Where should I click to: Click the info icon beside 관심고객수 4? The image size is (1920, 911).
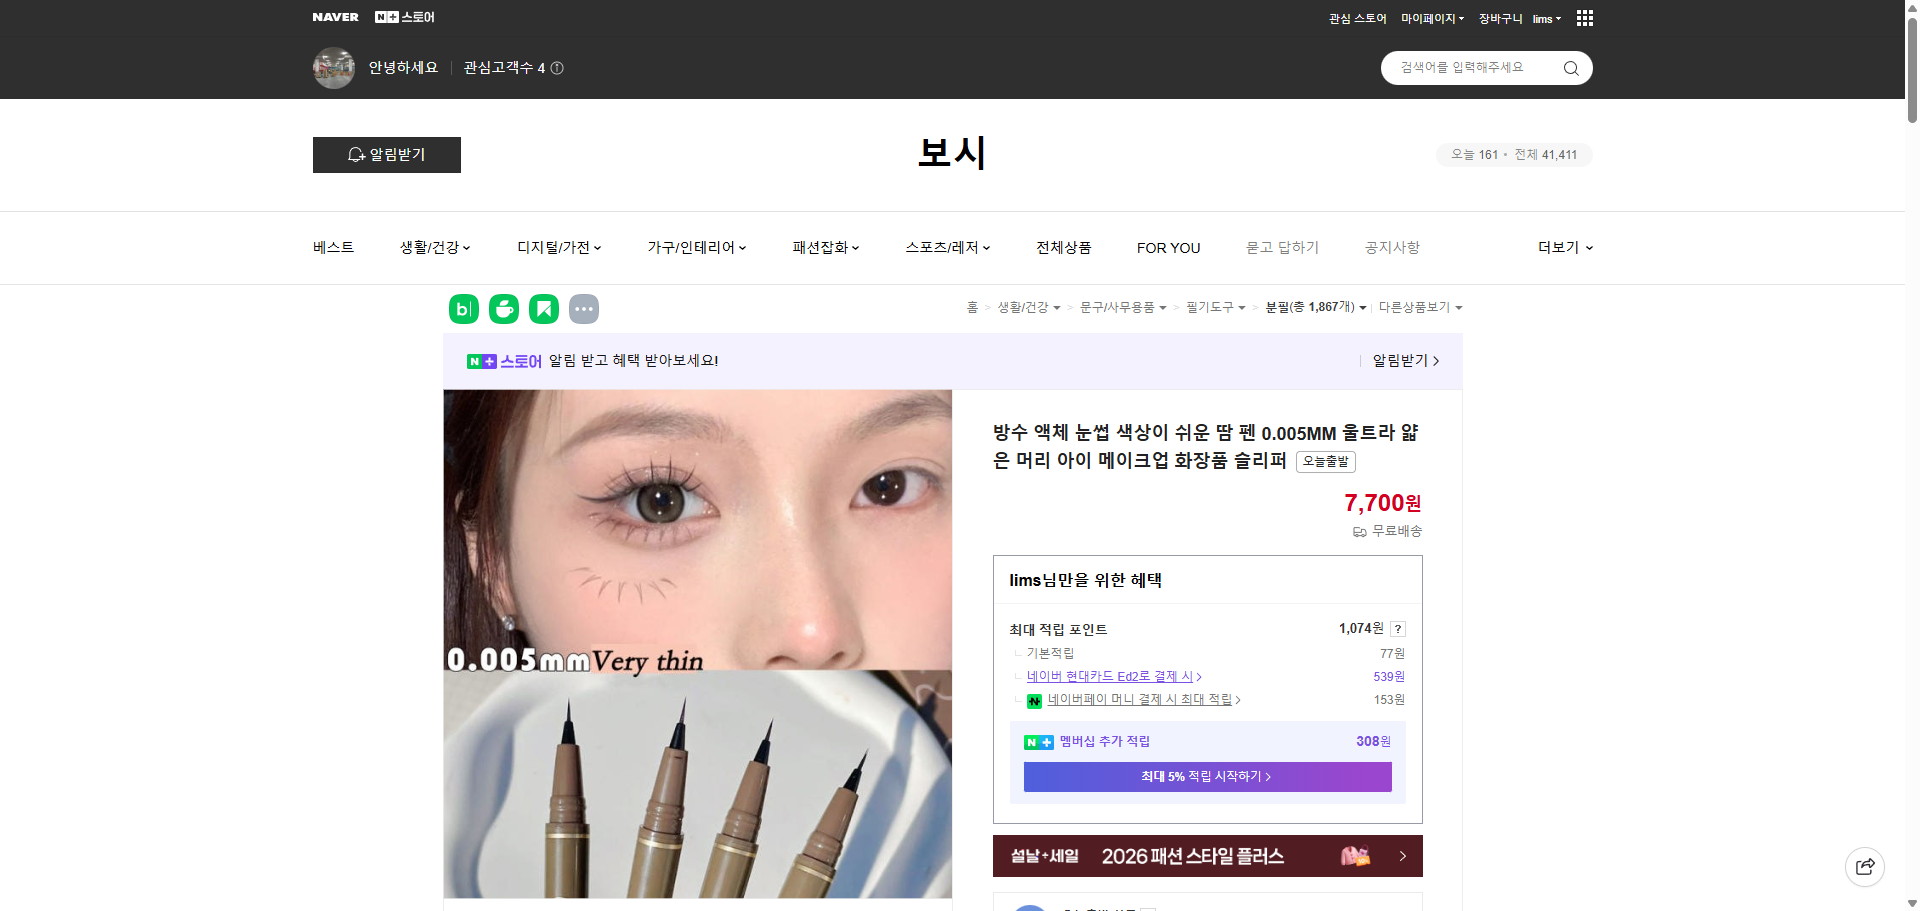pyautogui.click(x=558, y=68)
